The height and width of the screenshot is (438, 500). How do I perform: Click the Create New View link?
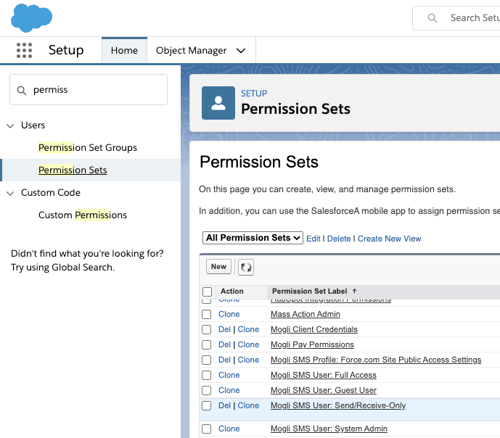(389, 239)
